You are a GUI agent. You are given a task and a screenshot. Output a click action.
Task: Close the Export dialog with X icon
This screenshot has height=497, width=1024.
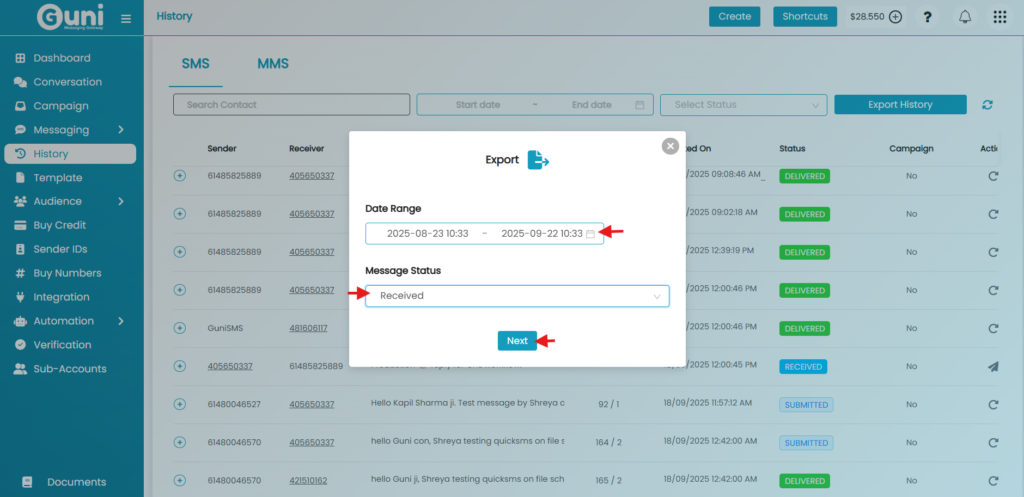[x=670, y=146]
